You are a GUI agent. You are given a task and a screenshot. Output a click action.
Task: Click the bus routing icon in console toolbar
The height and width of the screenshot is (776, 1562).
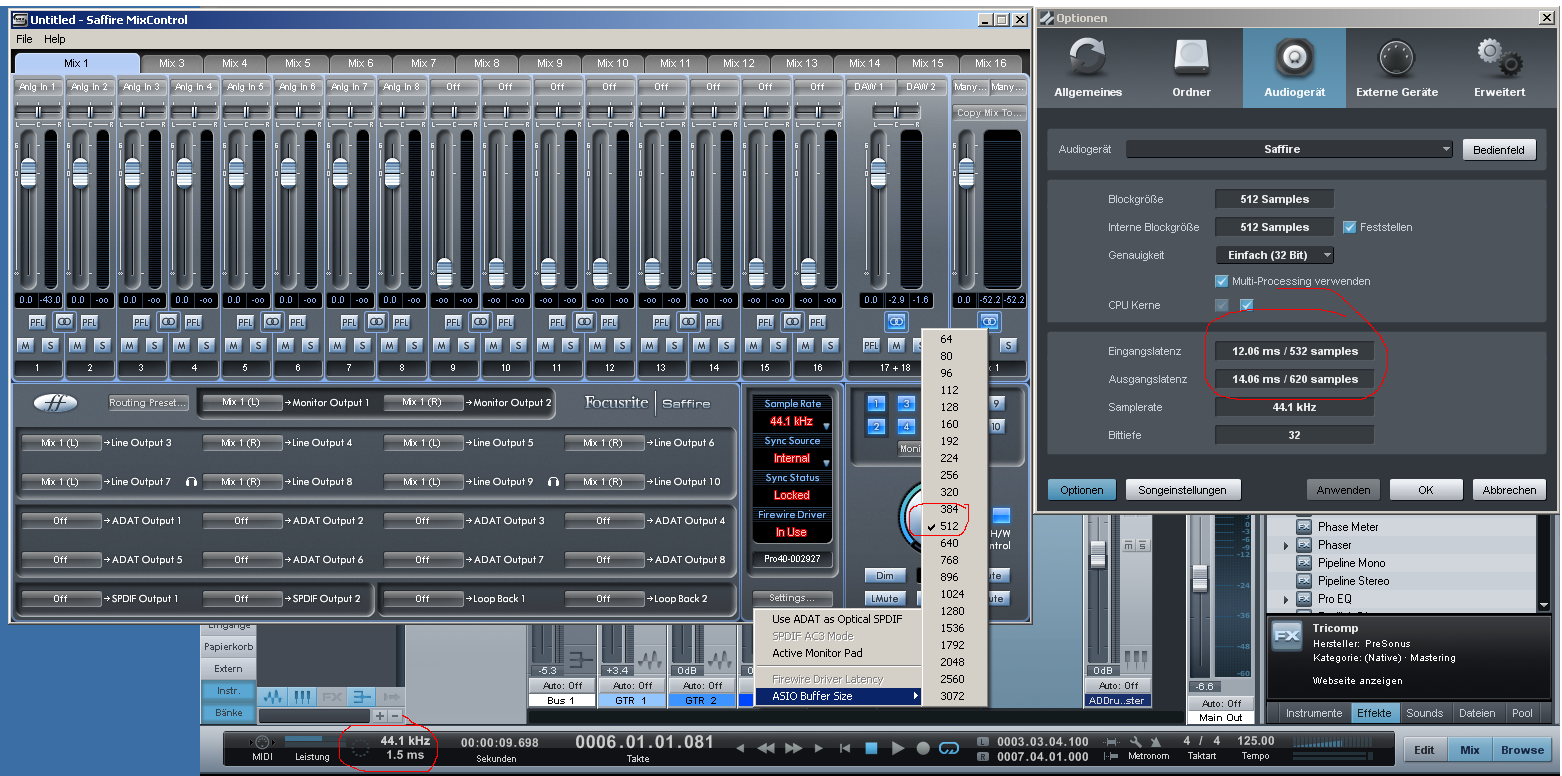(x=362, y=697)
